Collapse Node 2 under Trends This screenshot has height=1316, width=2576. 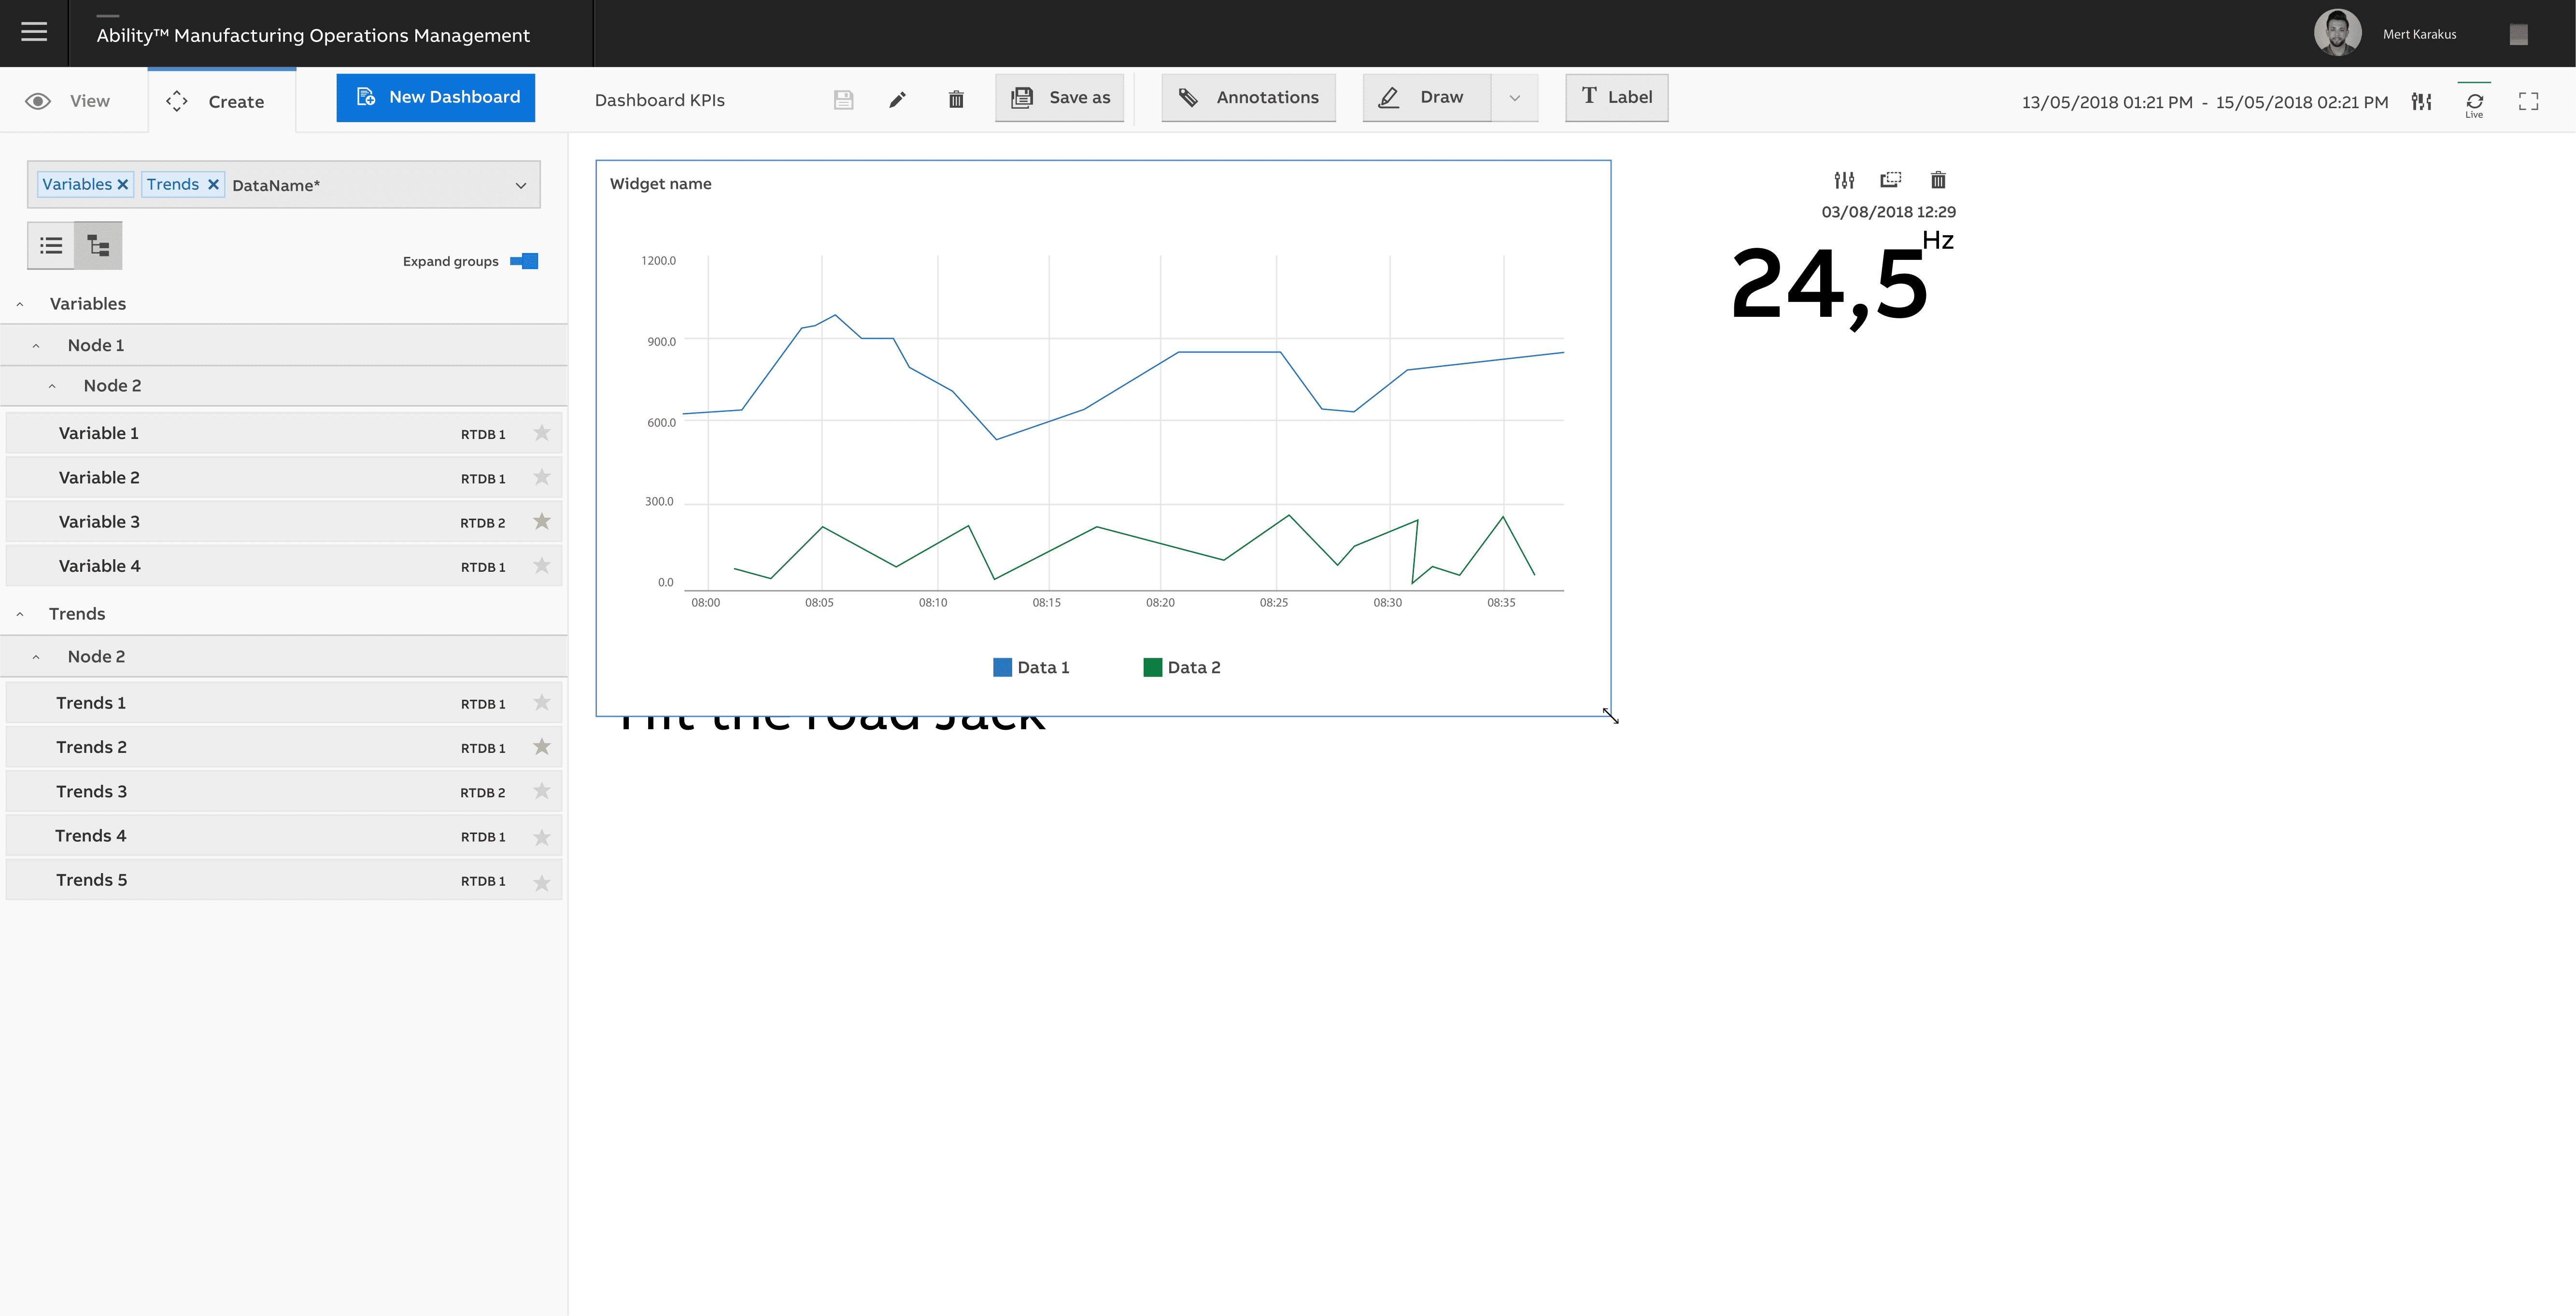[x=36, y=657]
